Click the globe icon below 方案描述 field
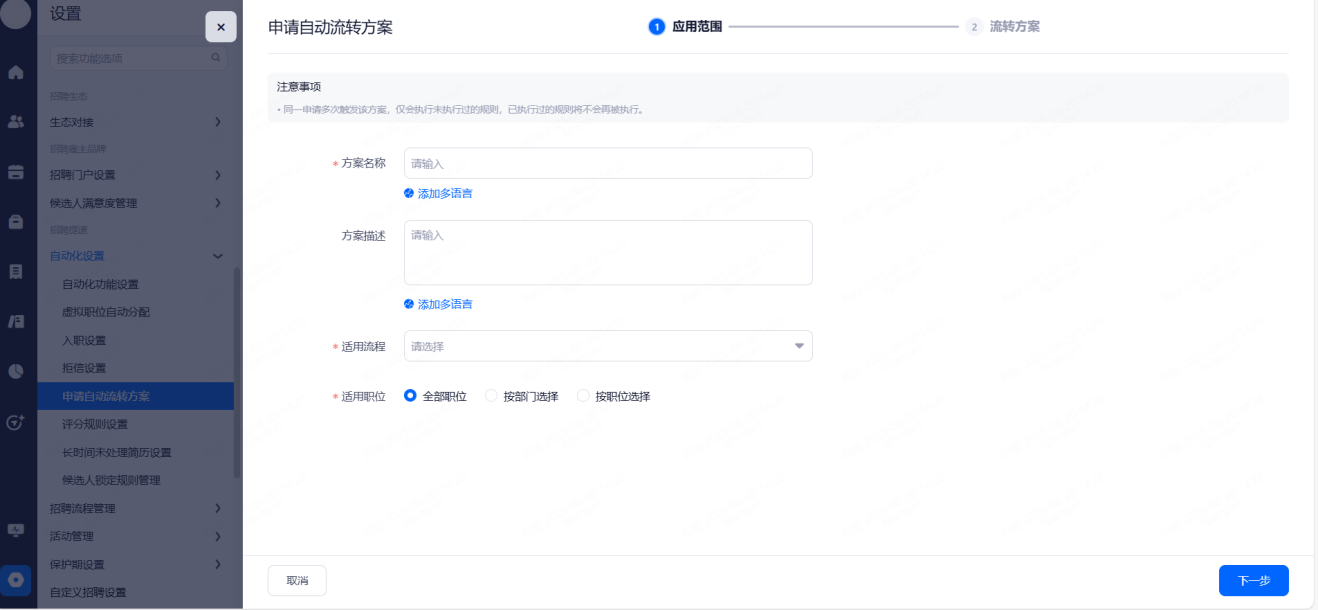 point(409,304)
